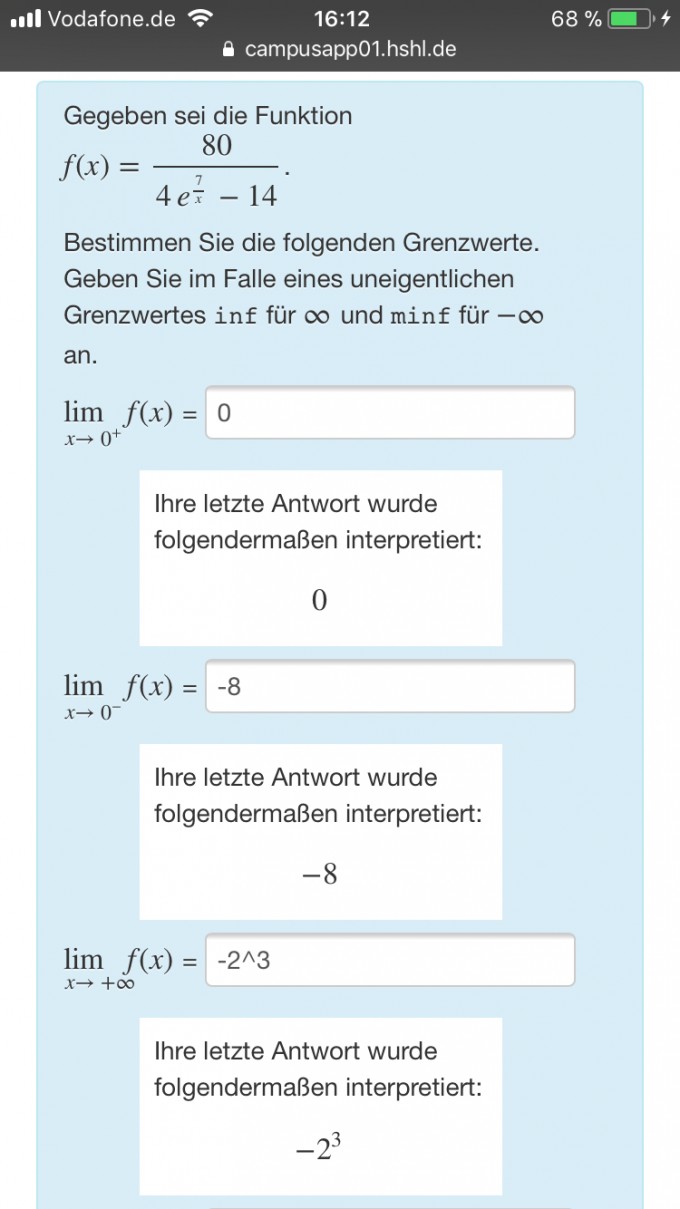The height and width of the screenshot is (1209, 680).
Task: Tap the padlock icon beside the URL
Action: [x=230, y=48]
